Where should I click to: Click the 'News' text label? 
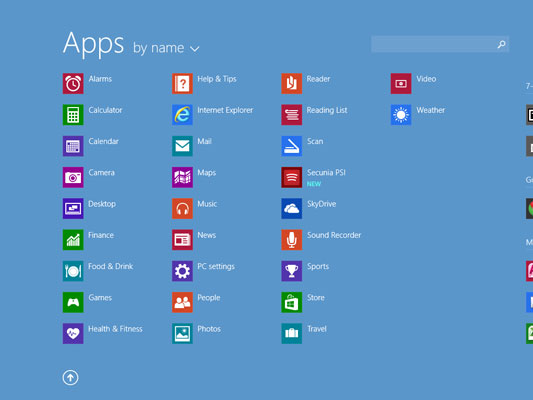pyautogui.click(x=207, y=235)
